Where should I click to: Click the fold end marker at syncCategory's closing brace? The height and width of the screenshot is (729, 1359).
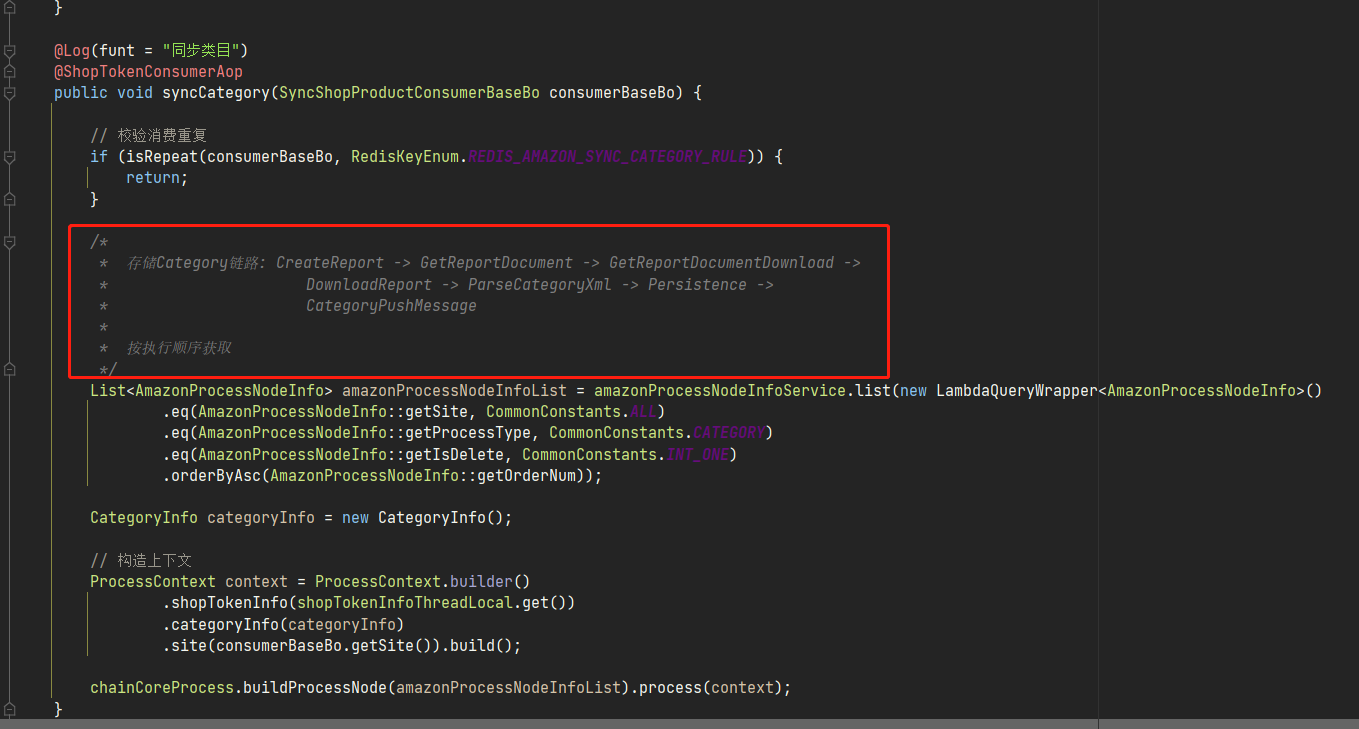coord(9,709)
